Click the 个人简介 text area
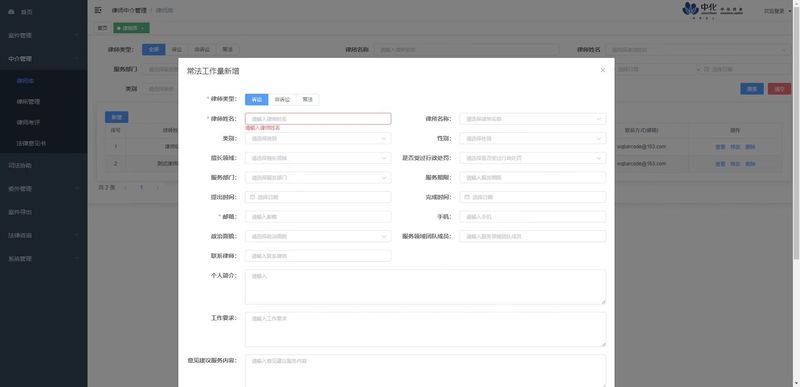800x387 pixels. tap(426, 287)
